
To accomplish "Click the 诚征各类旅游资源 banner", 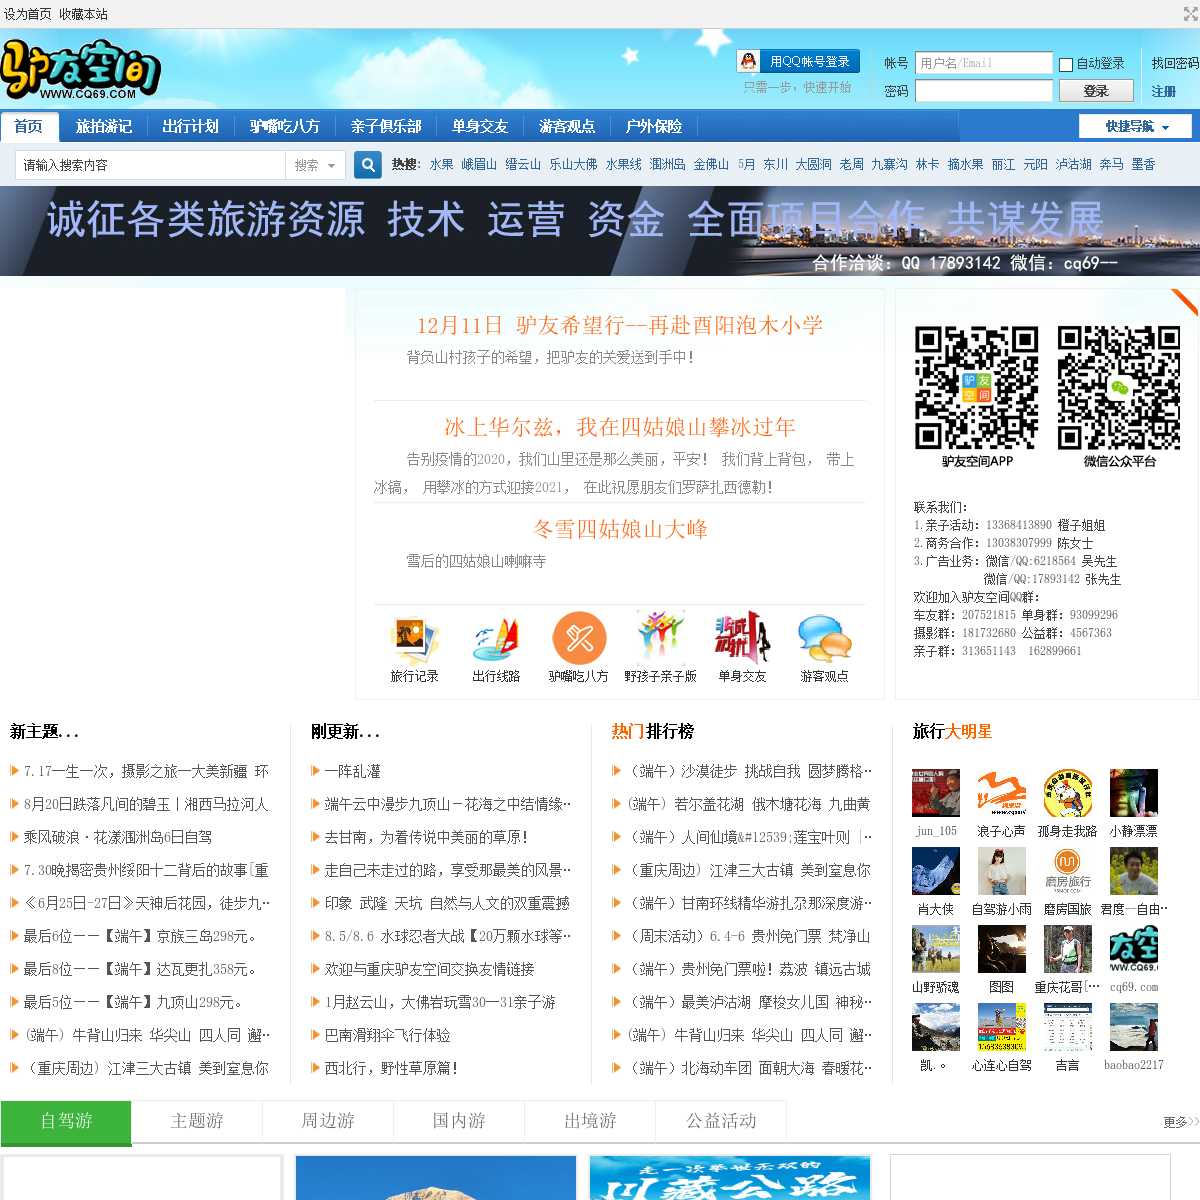I will point(600,231).
